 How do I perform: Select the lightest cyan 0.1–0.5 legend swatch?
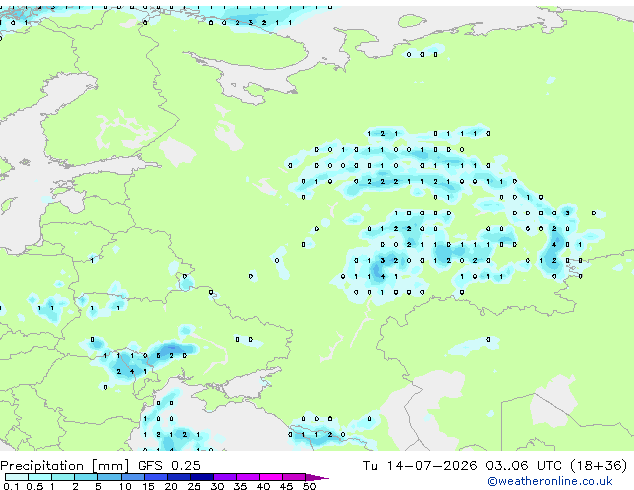[x=17, y=477]
